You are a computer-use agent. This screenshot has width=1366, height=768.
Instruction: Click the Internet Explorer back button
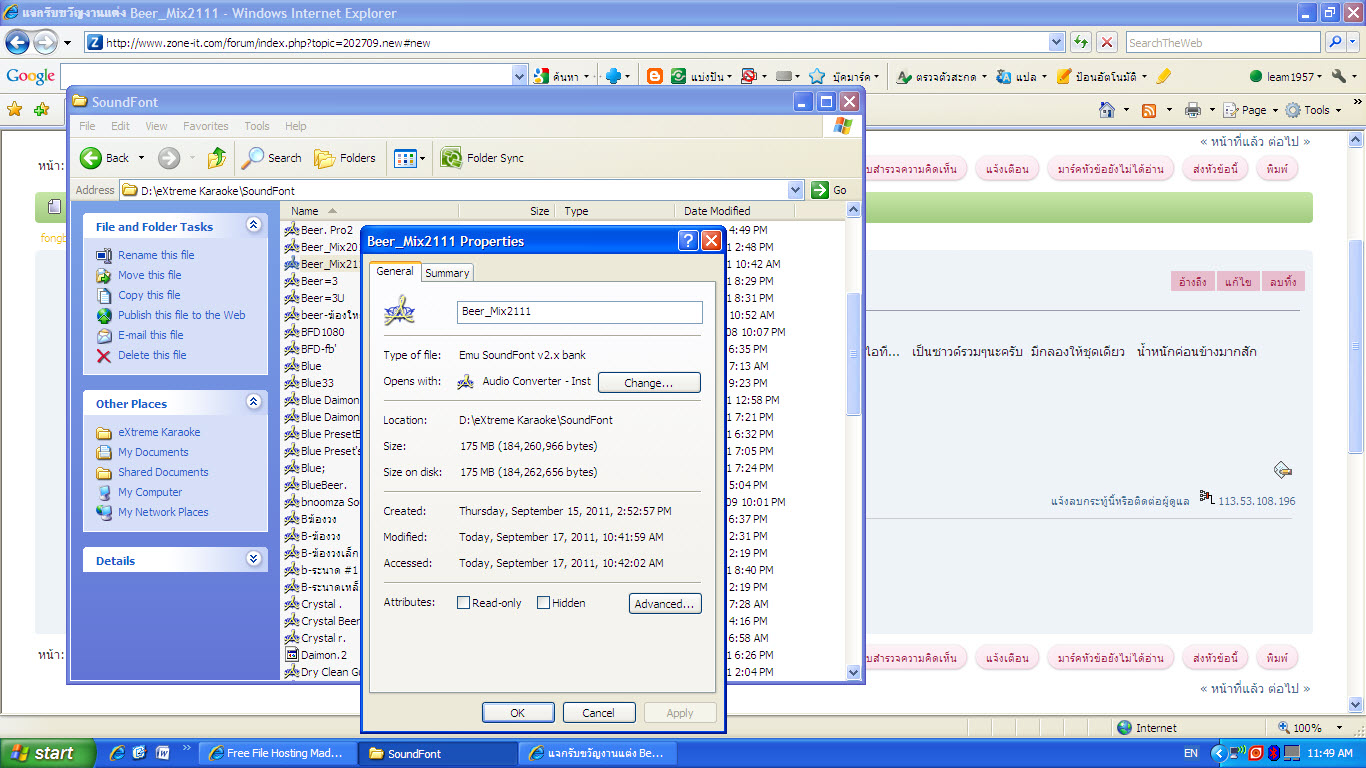tap(18, 42)
